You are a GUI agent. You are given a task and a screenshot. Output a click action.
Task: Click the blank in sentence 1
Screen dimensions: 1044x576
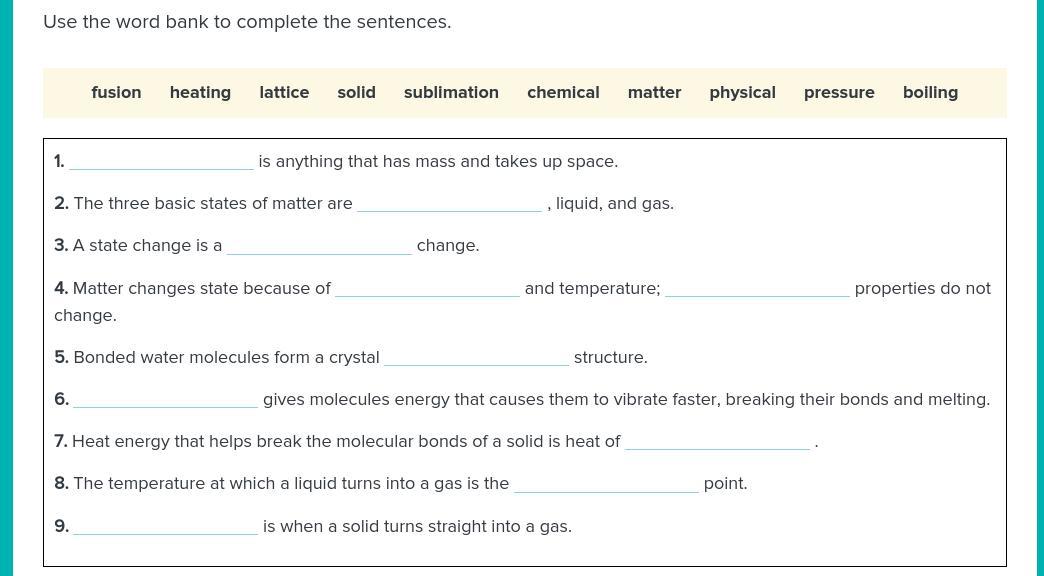pyautogui.click(x=162, y=161)
